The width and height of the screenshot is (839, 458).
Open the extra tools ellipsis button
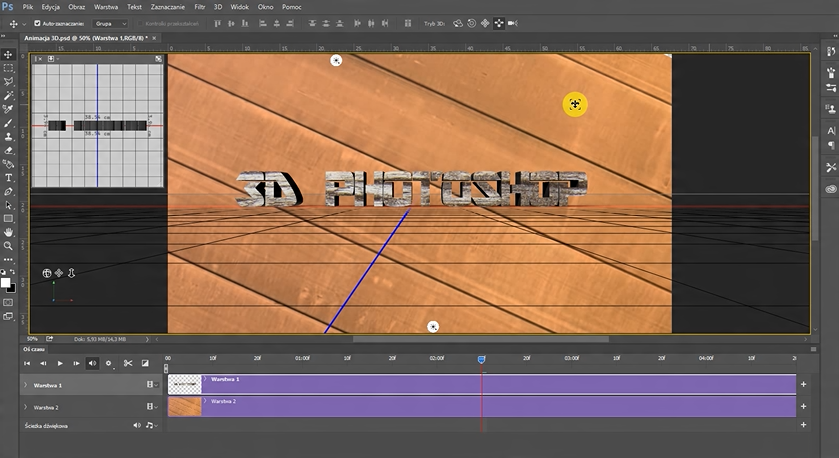tap(8, 259)
